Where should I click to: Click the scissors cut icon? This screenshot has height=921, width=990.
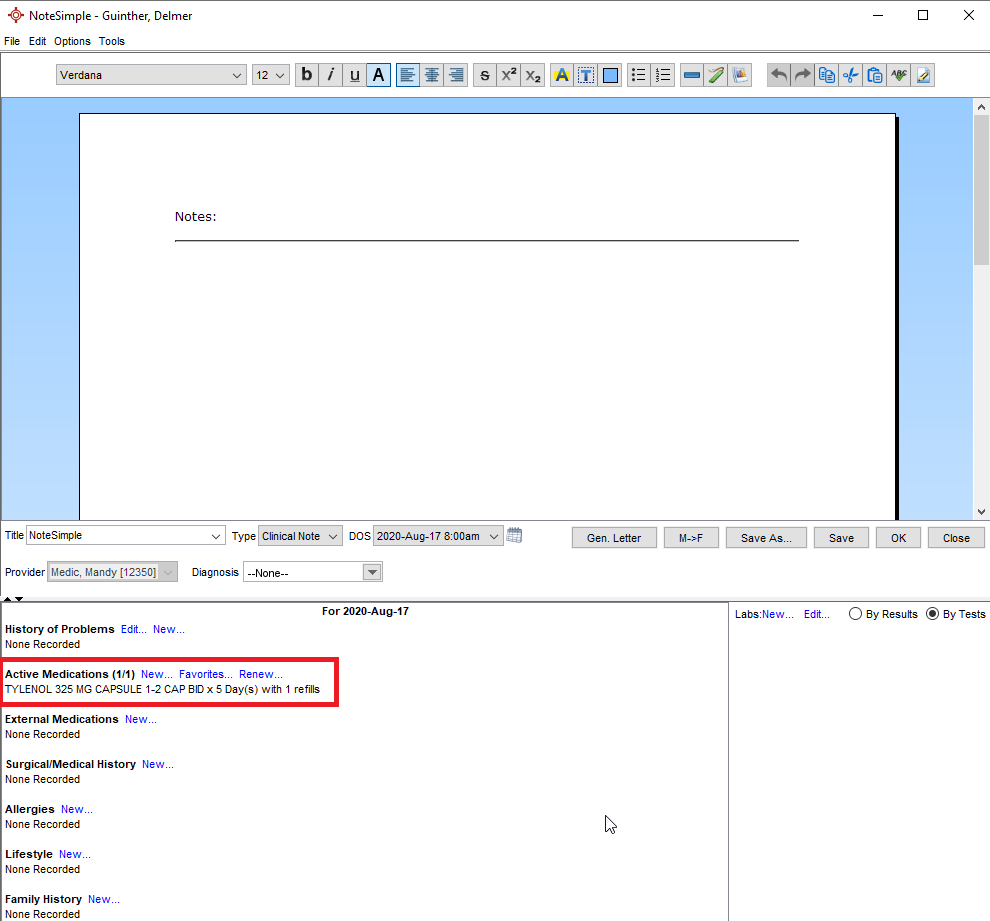click(851, 75)
